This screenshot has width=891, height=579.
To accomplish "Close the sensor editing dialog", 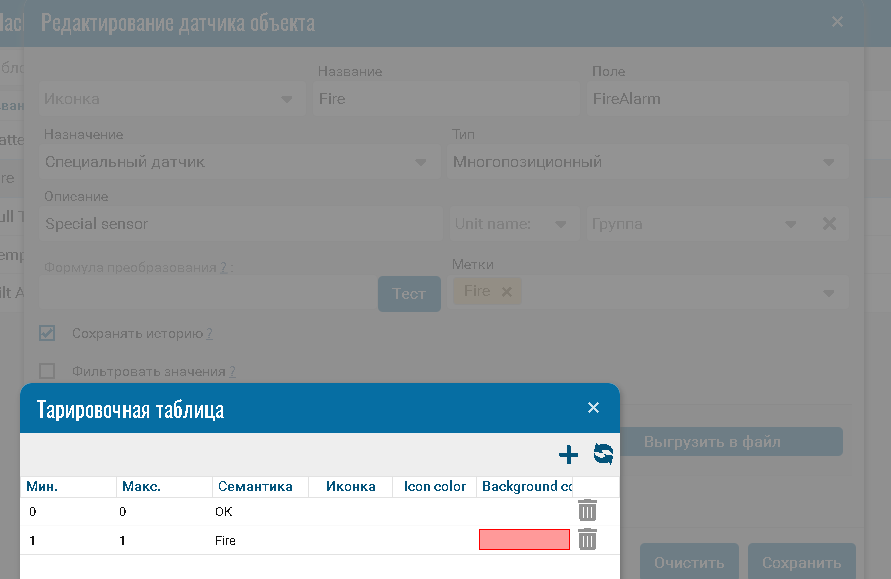I will (x=837, y=22).
